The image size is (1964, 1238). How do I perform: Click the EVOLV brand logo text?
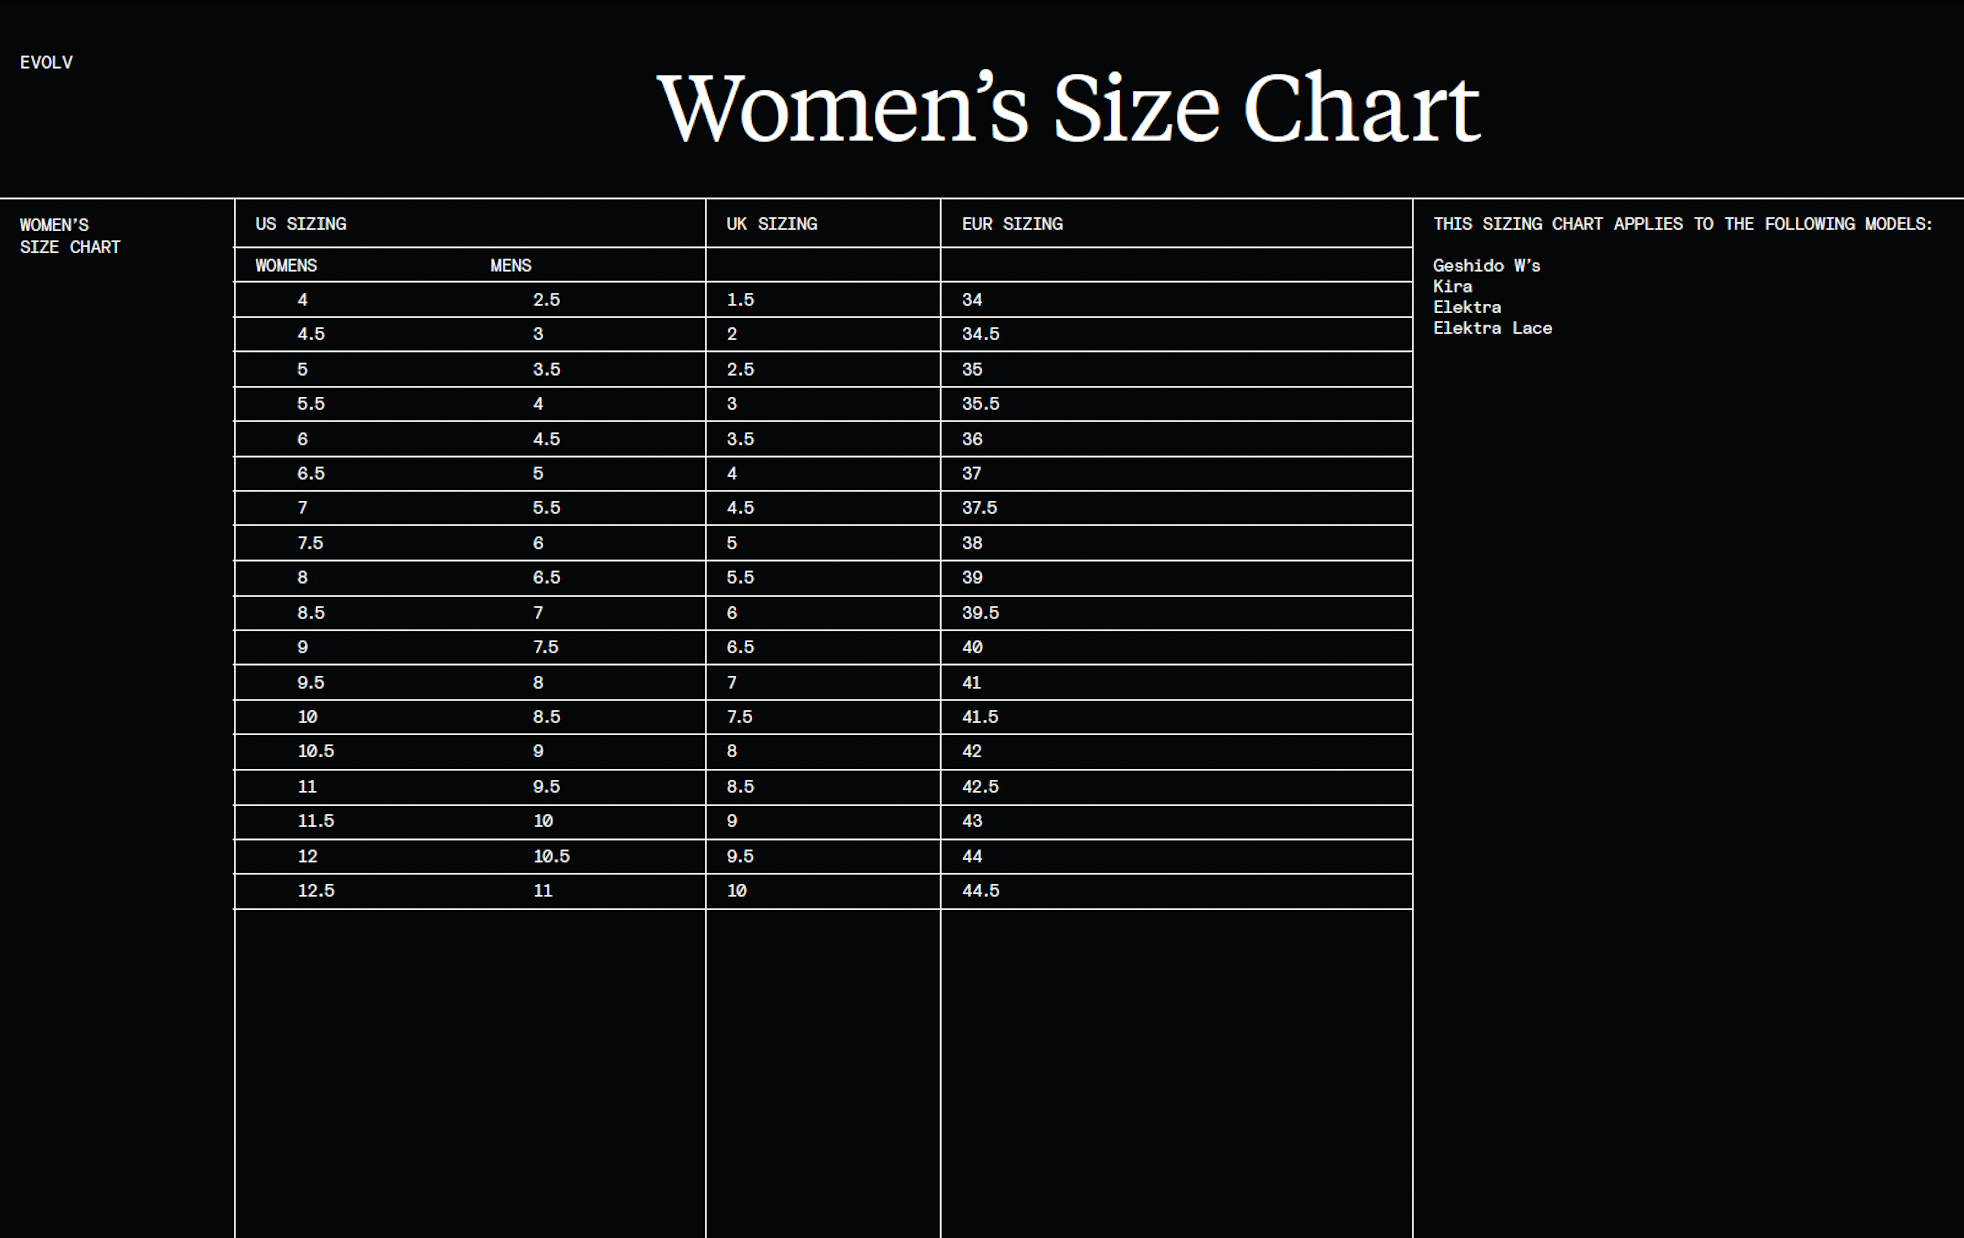46,62
